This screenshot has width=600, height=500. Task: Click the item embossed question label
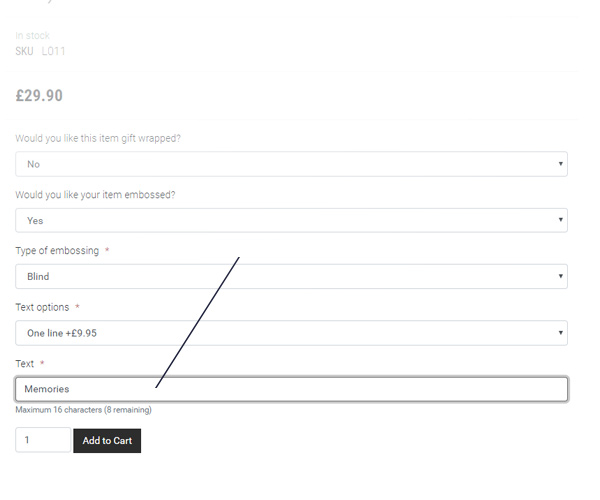95,195
